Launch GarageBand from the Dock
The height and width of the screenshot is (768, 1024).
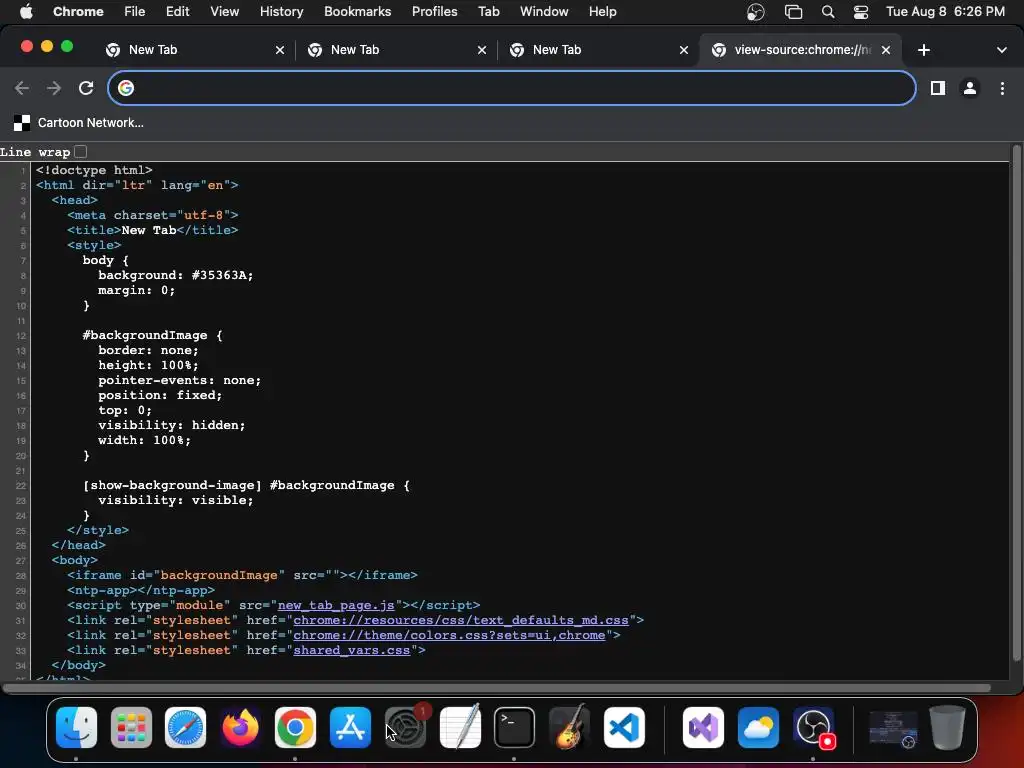(569, 728)
